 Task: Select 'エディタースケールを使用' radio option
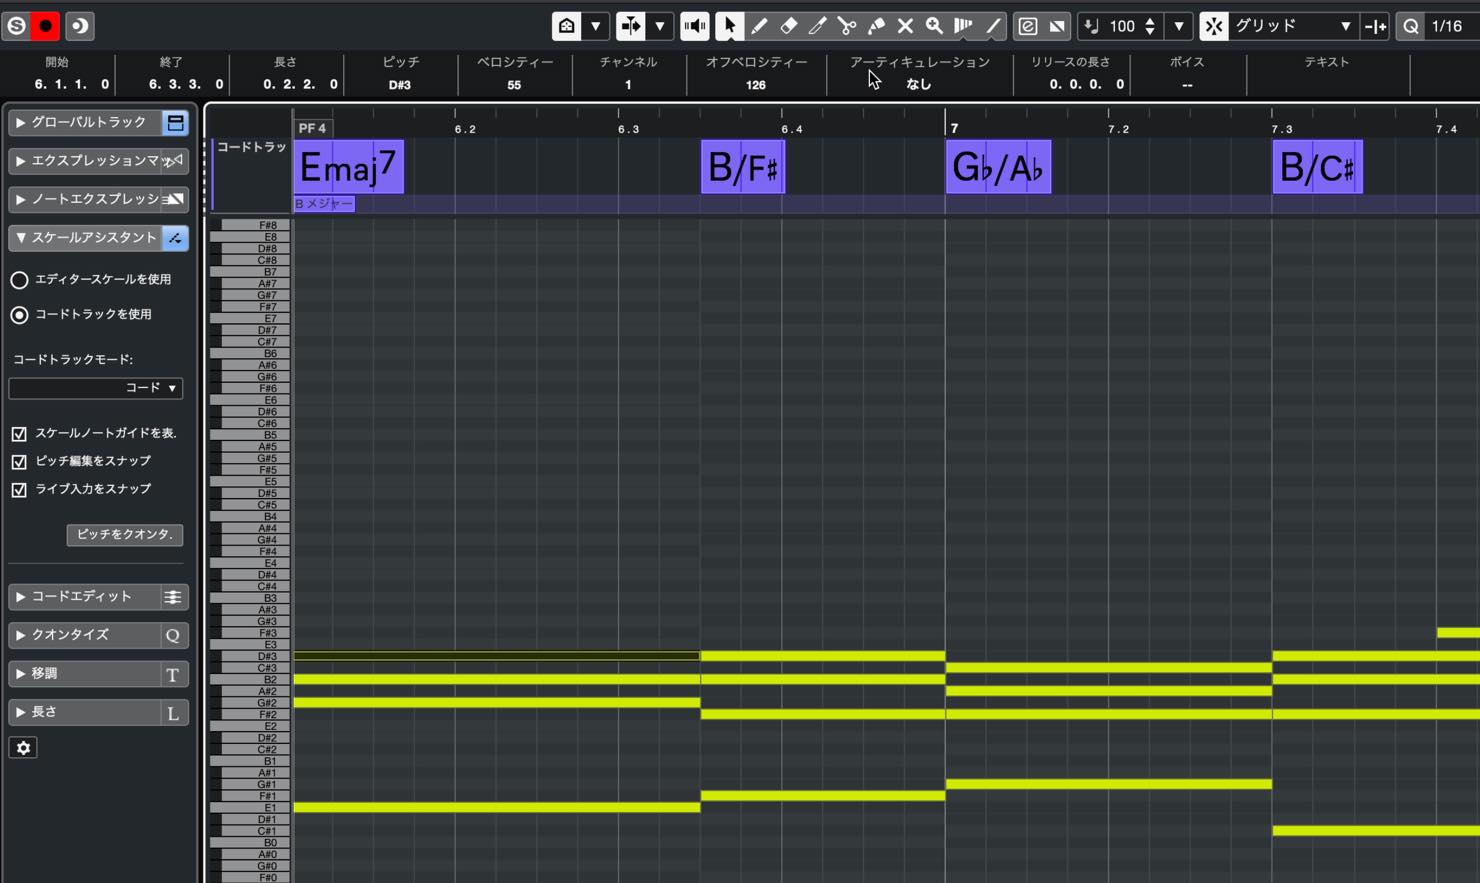[x=19, y=280]
